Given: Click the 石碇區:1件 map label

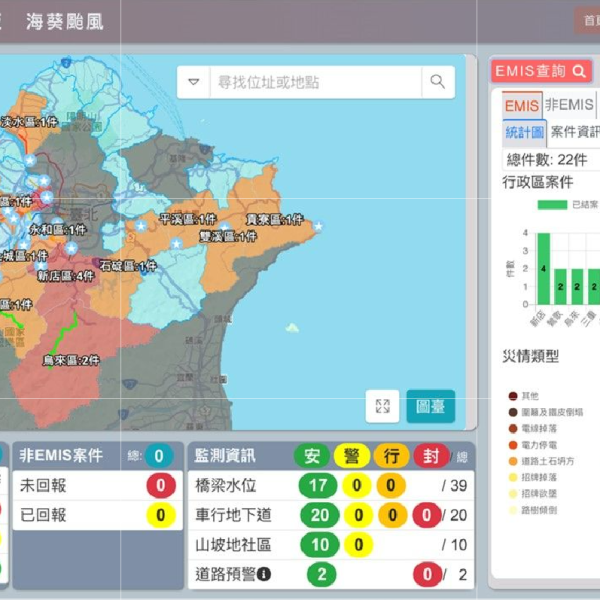Looking at the screenshot, I should point(128,266).
